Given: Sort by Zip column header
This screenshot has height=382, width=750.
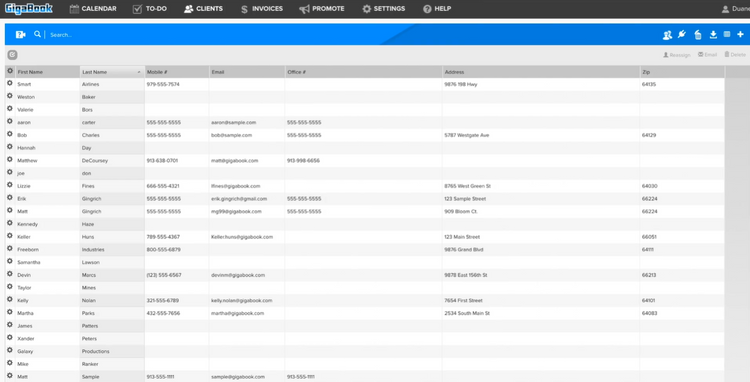Looking at the screenshot, I should click(x=682, y=72).
